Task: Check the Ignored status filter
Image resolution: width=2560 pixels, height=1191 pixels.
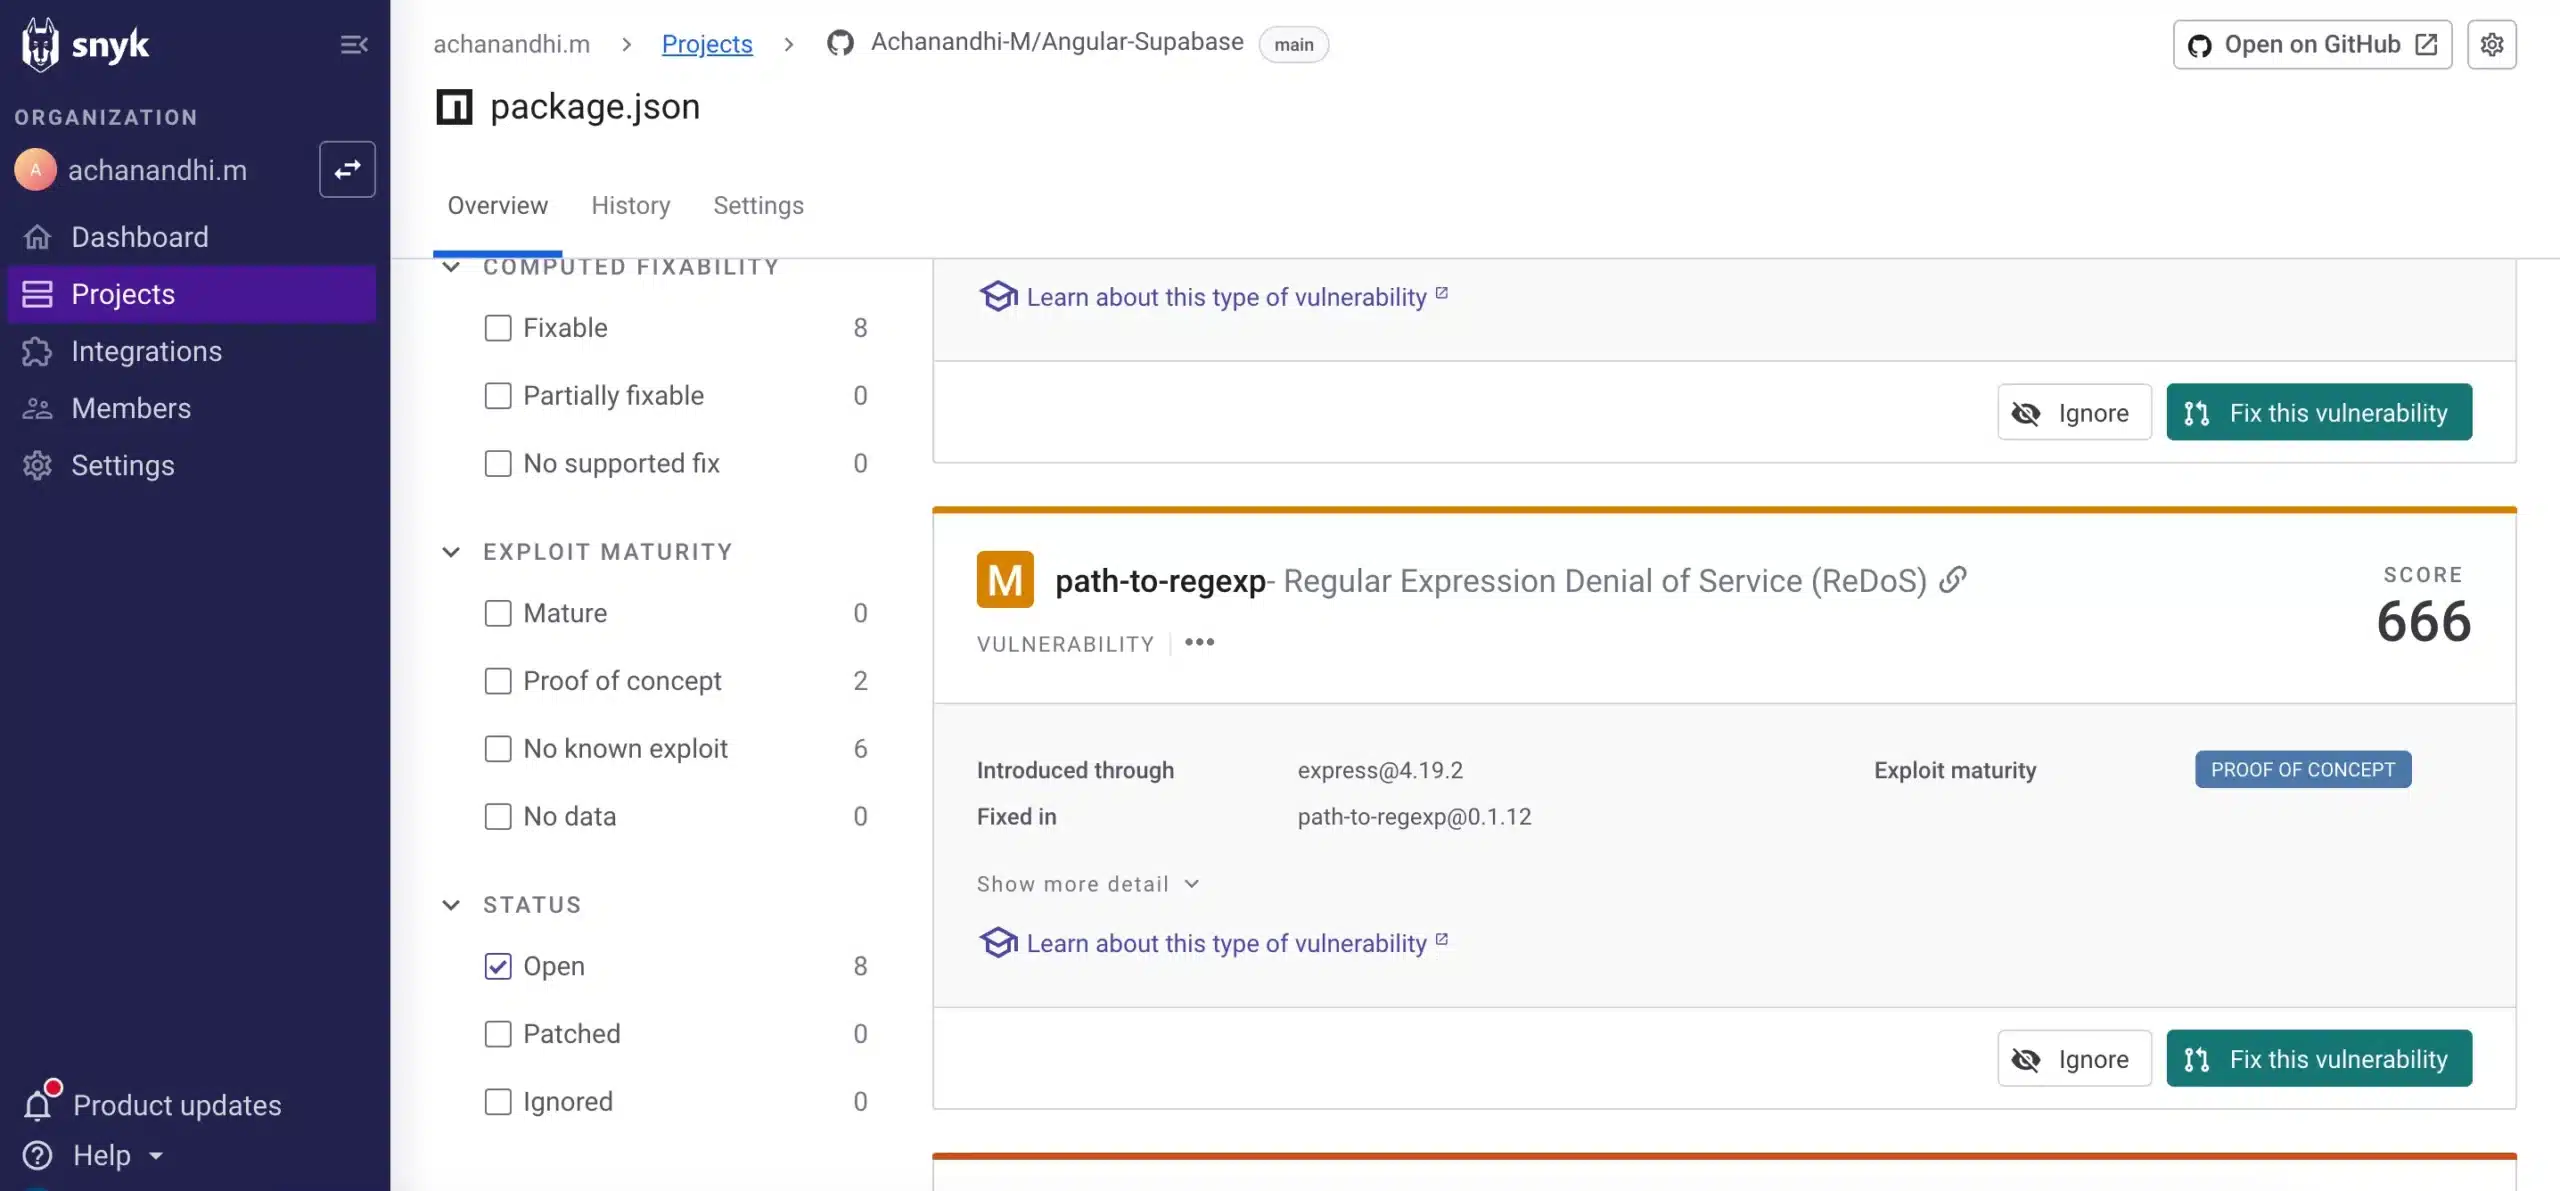Action: coord(497,1102)
